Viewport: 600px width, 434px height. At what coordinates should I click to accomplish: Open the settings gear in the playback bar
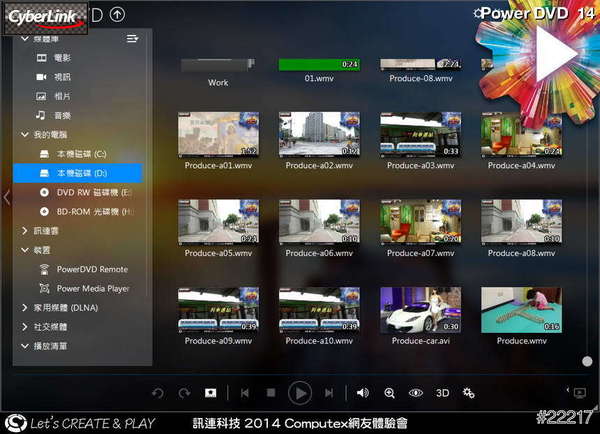(468, 393)
